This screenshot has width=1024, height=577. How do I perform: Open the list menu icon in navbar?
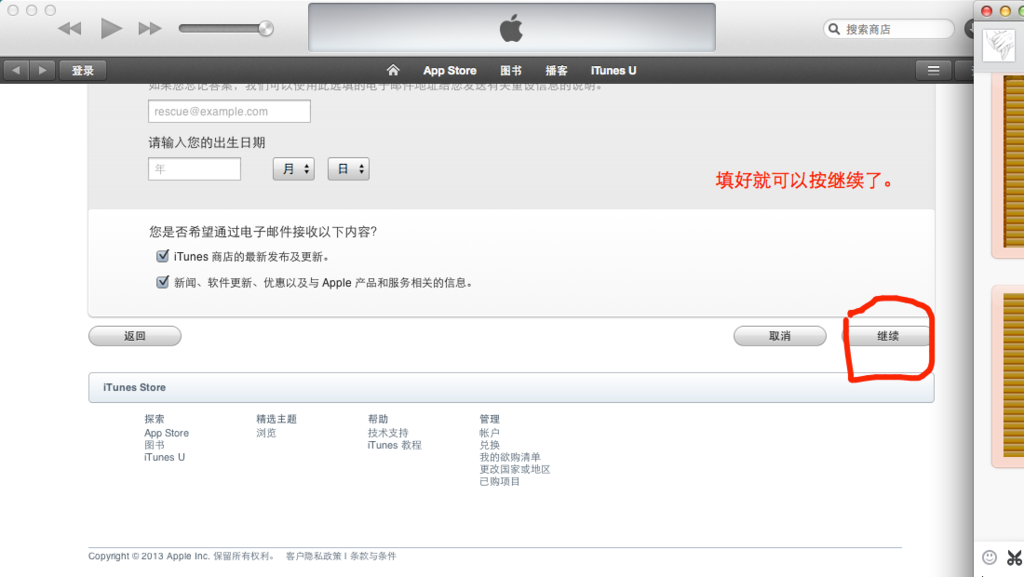point(933,70)
